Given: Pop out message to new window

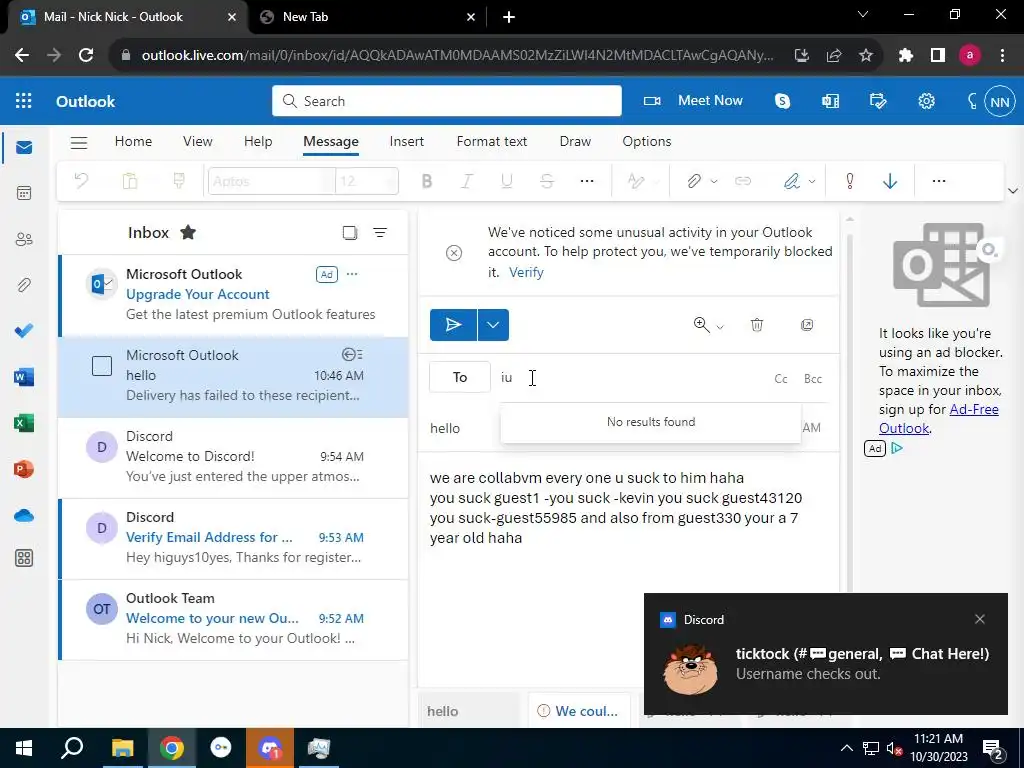Looking at the screenshot, I should click(x=807, y=325).
